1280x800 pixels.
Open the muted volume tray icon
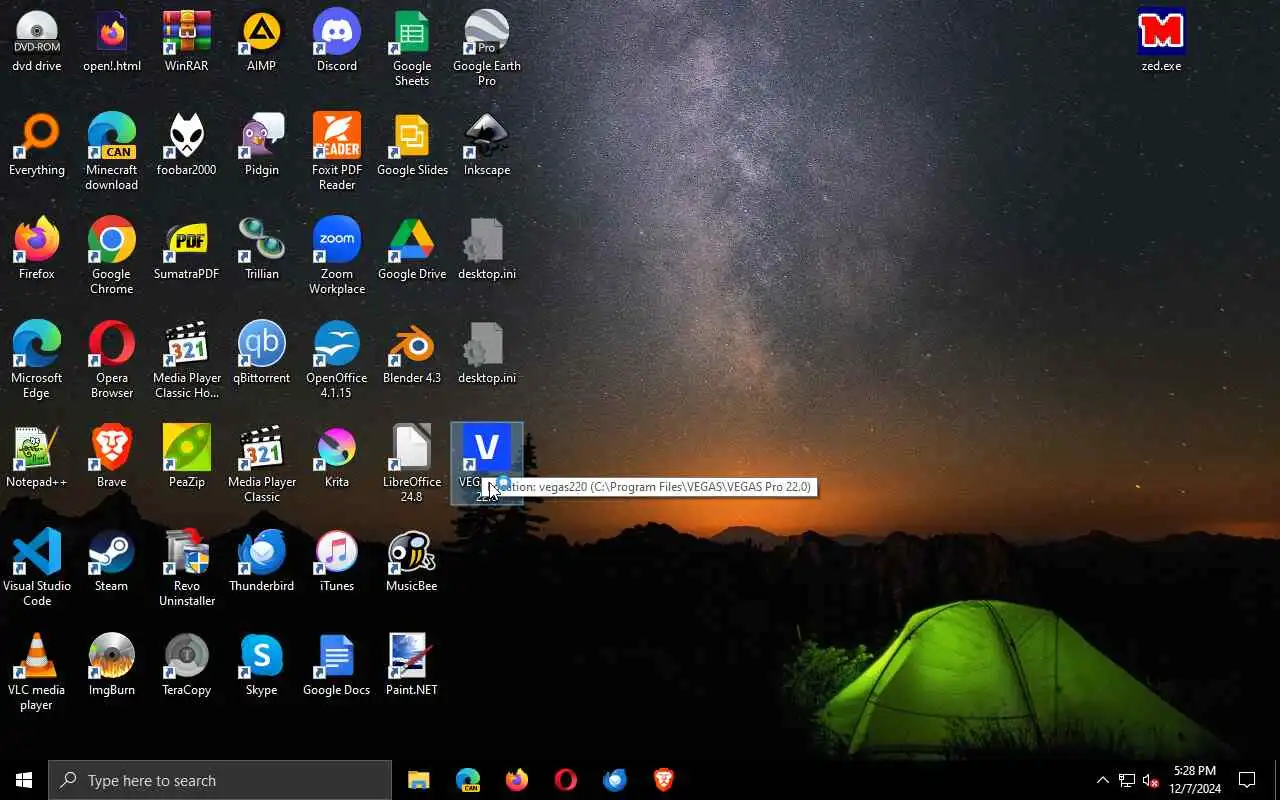(1150, 780)
